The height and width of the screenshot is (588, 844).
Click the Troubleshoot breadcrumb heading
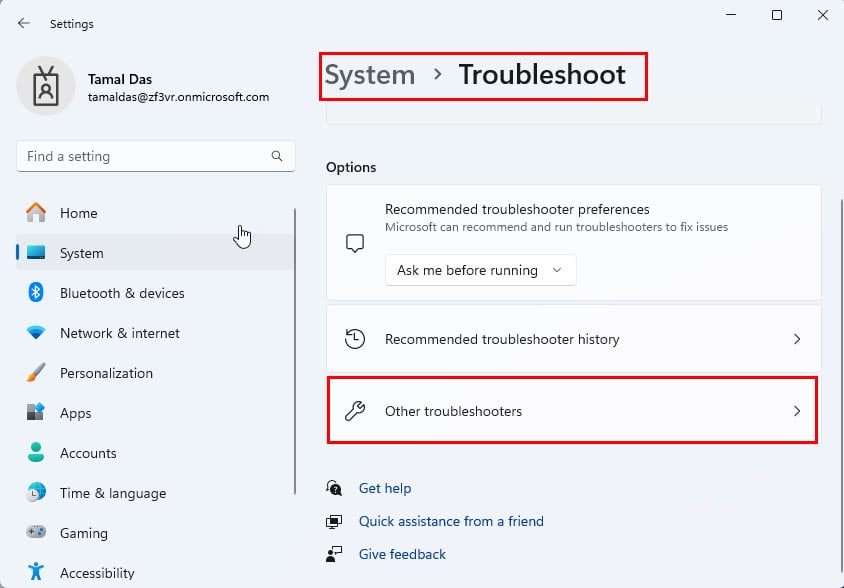click(x=542, y=75)
